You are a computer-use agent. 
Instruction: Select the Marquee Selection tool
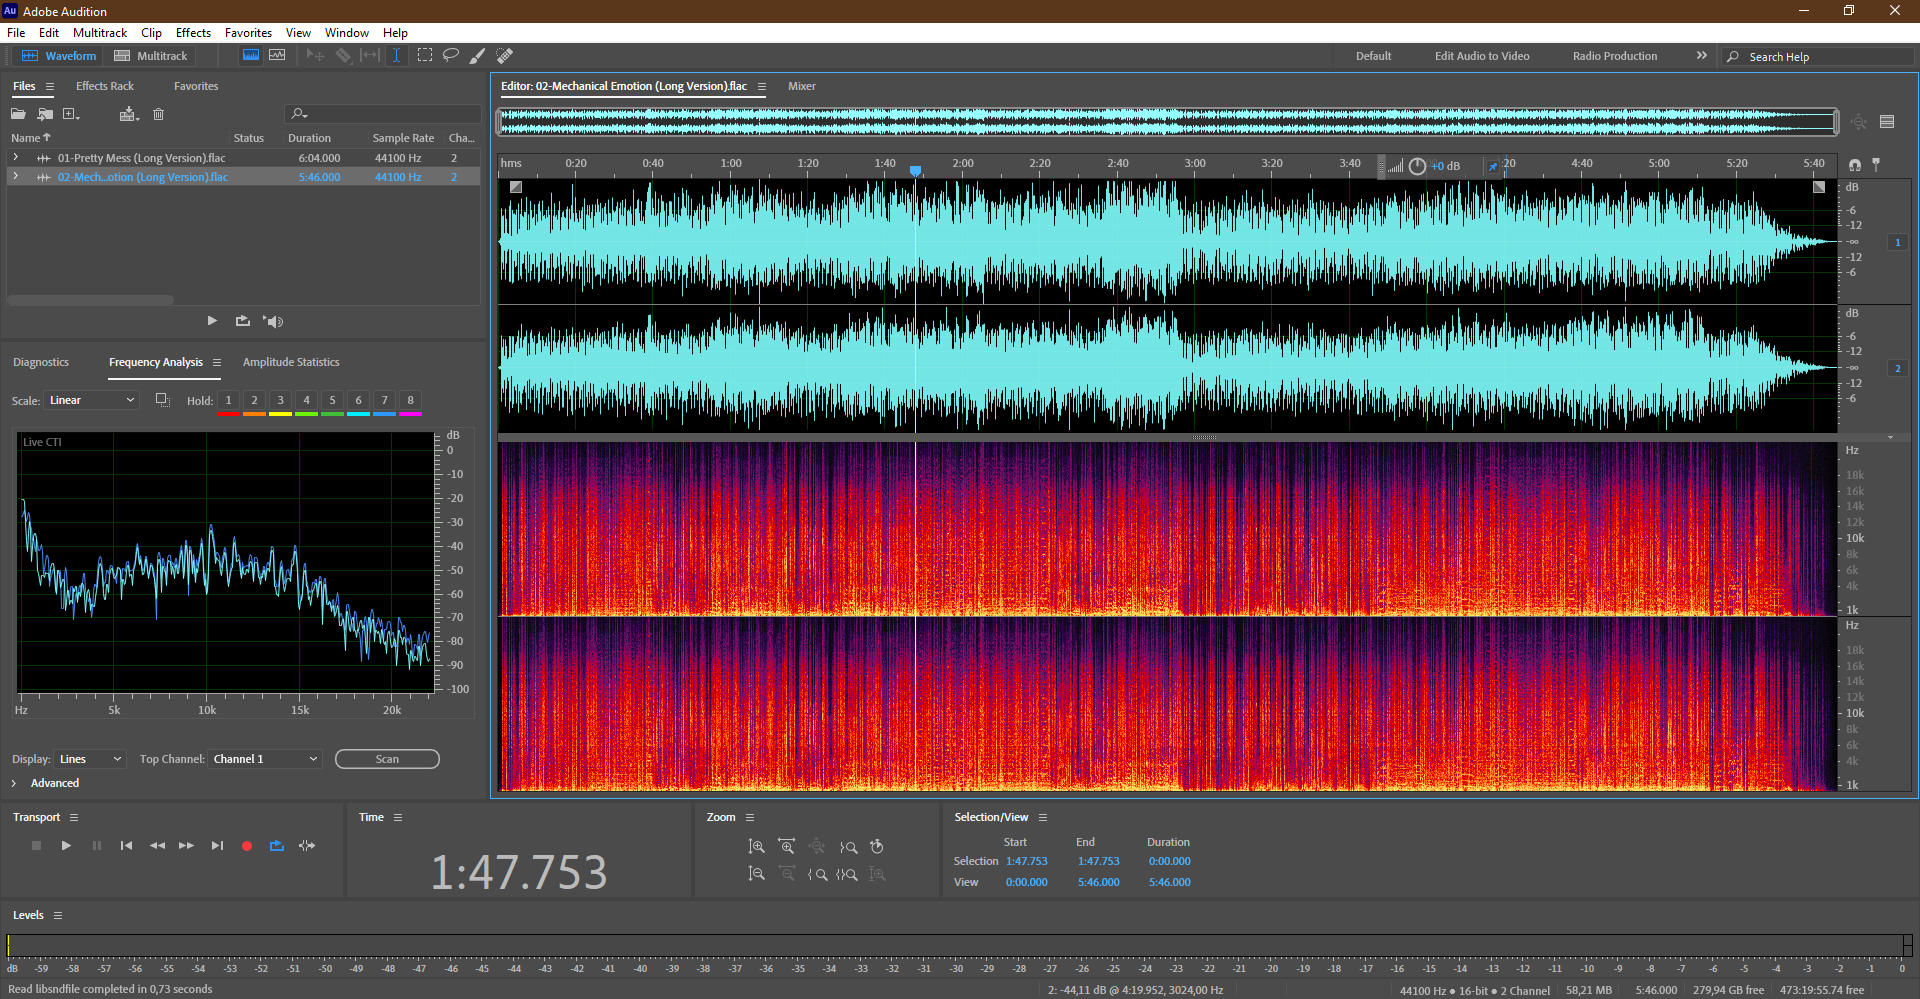tap(425, 55)
